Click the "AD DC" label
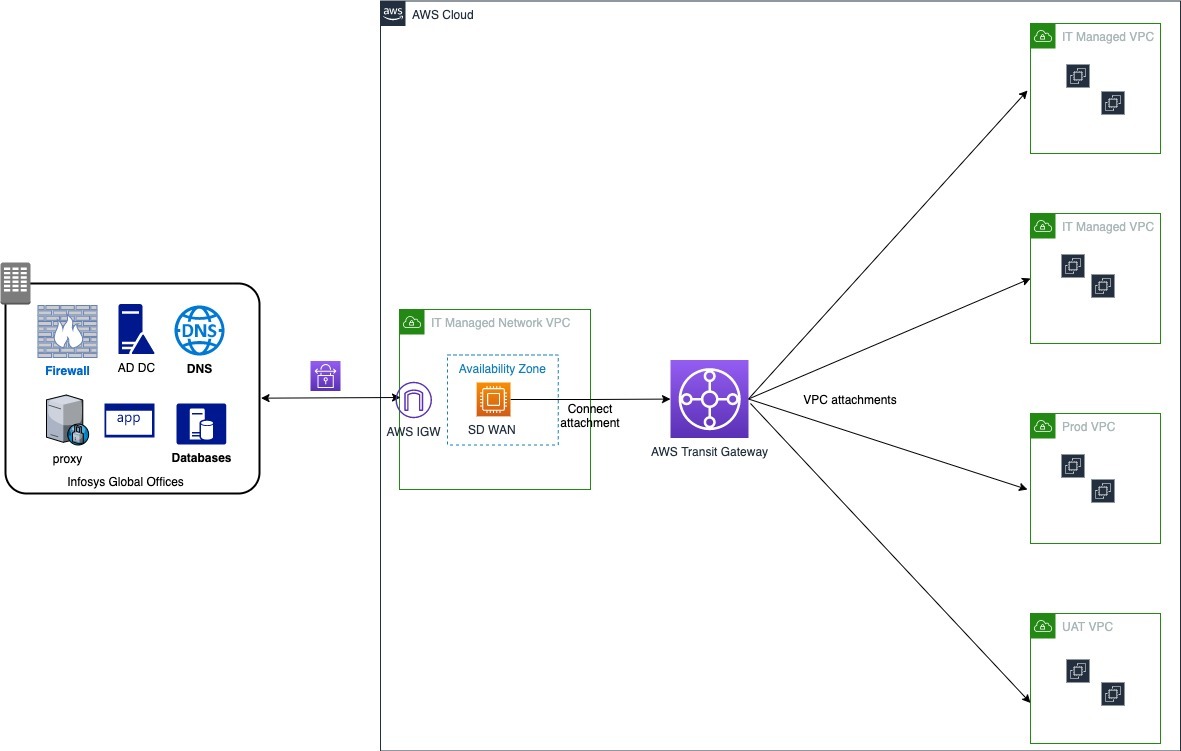The height and width of the screenshot is (751, 1181). [136, 368]
